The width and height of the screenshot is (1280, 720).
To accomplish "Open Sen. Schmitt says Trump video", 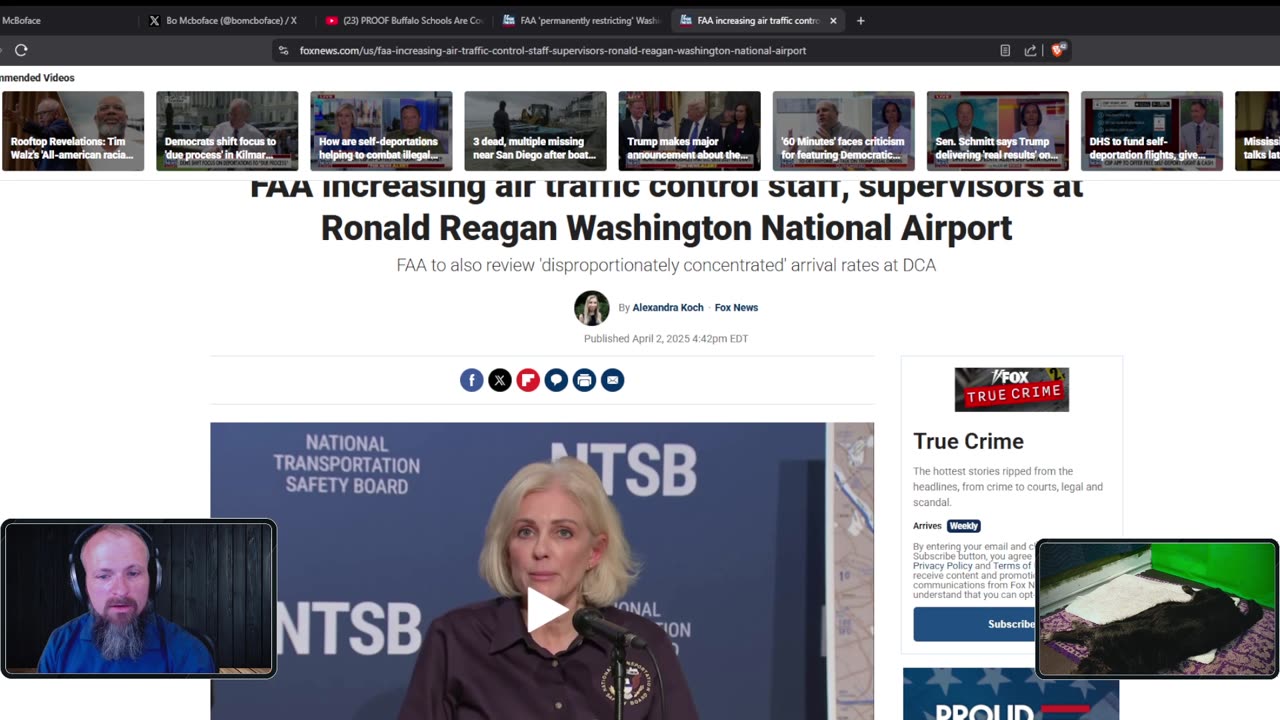I will click(997, 131).
